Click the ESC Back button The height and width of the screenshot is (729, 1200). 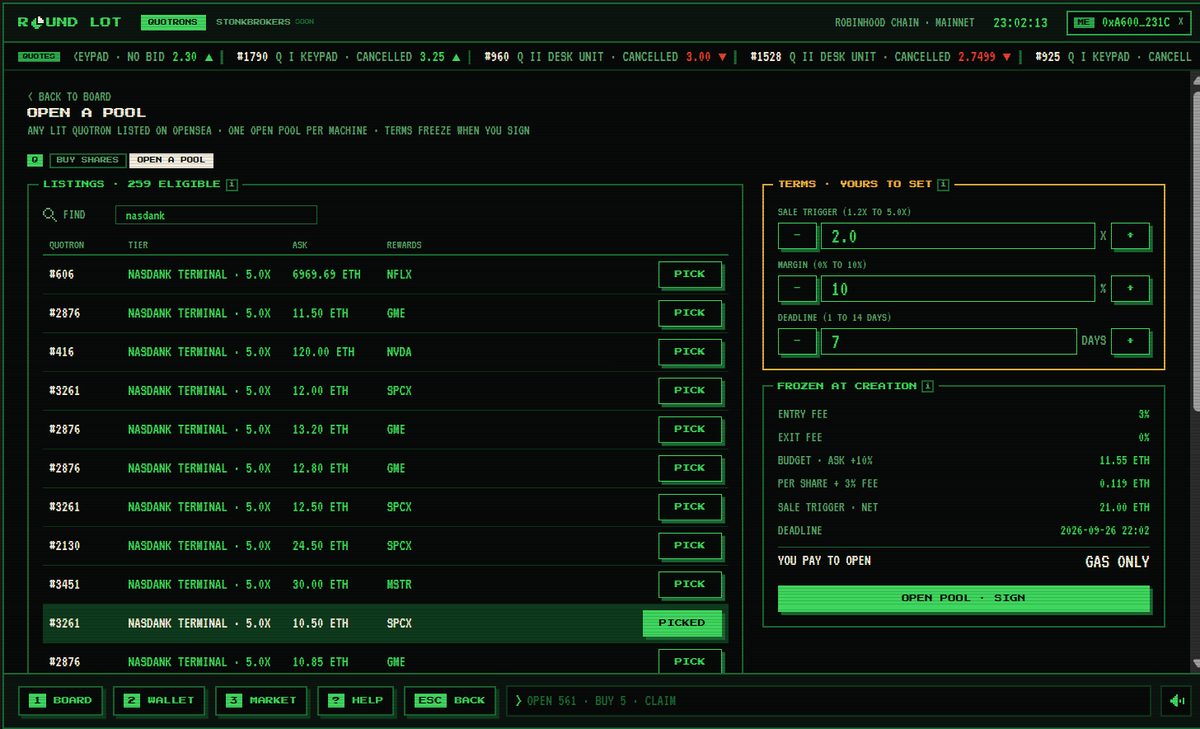click(449, 701)
